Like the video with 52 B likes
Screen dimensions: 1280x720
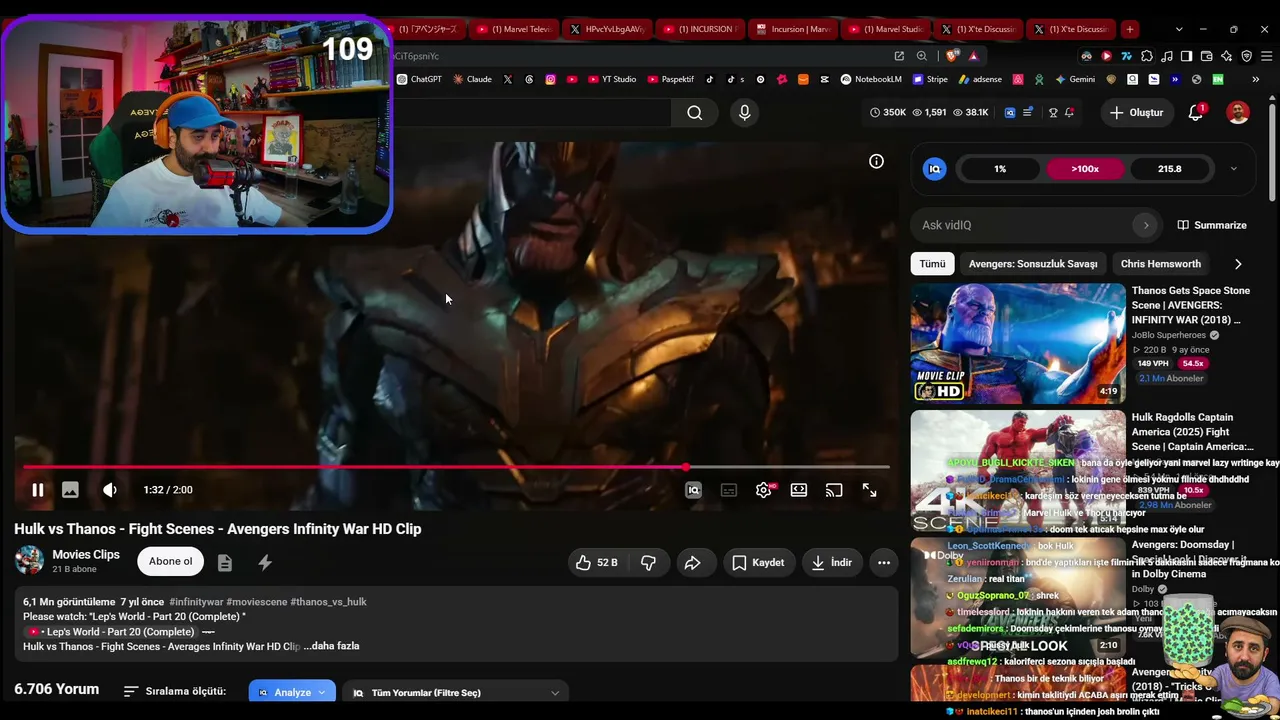(x=597, y=563)
